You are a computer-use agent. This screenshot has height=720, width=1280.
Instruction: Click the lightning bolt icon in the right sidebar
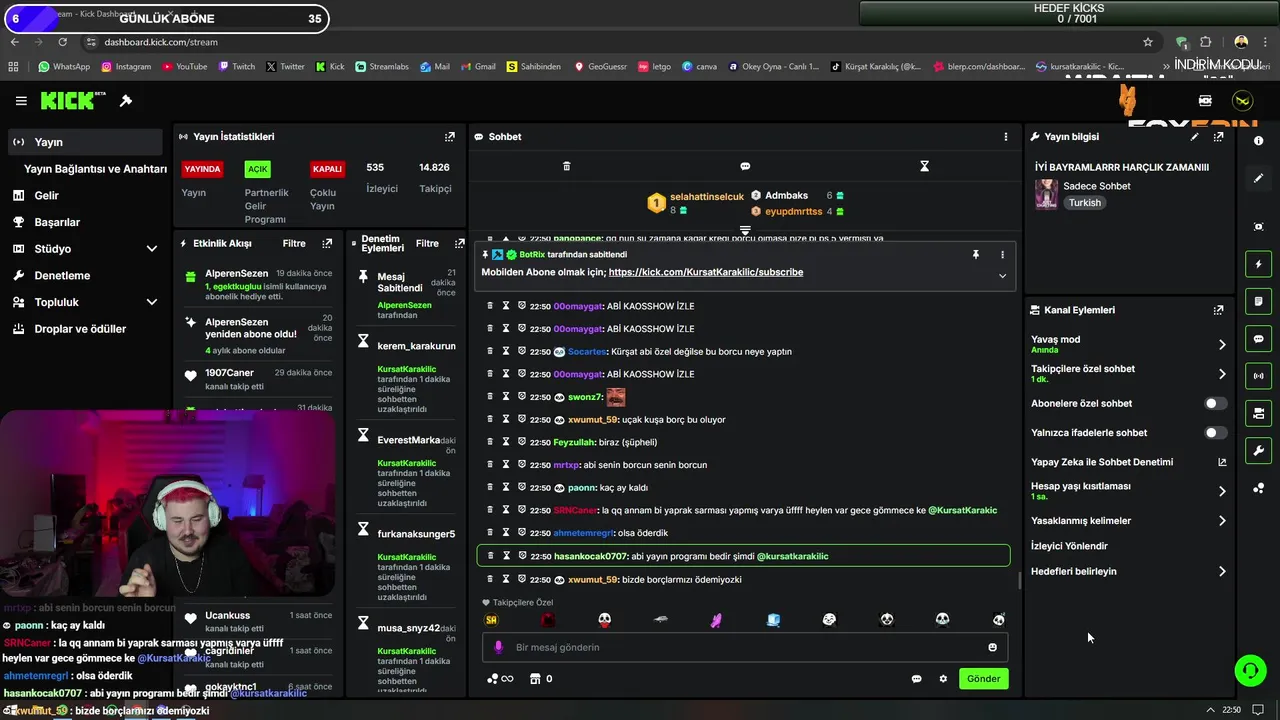[x=1258, y=264]
